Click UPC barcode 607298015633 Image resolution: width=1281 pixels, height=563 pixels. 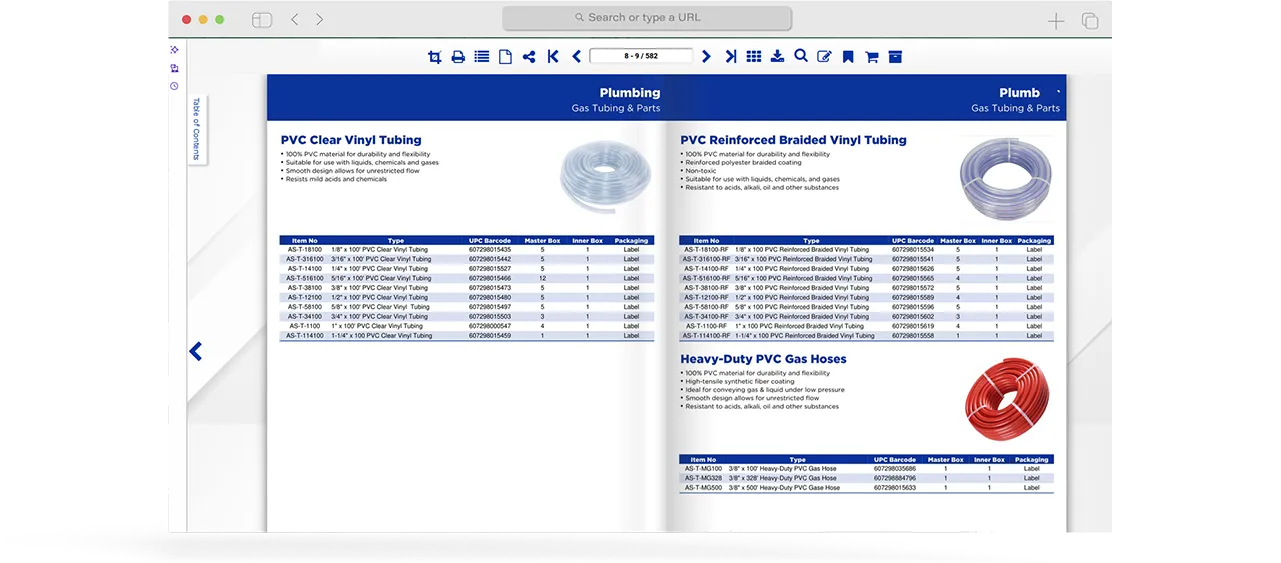pyautogui.click(x=895, y=488)
